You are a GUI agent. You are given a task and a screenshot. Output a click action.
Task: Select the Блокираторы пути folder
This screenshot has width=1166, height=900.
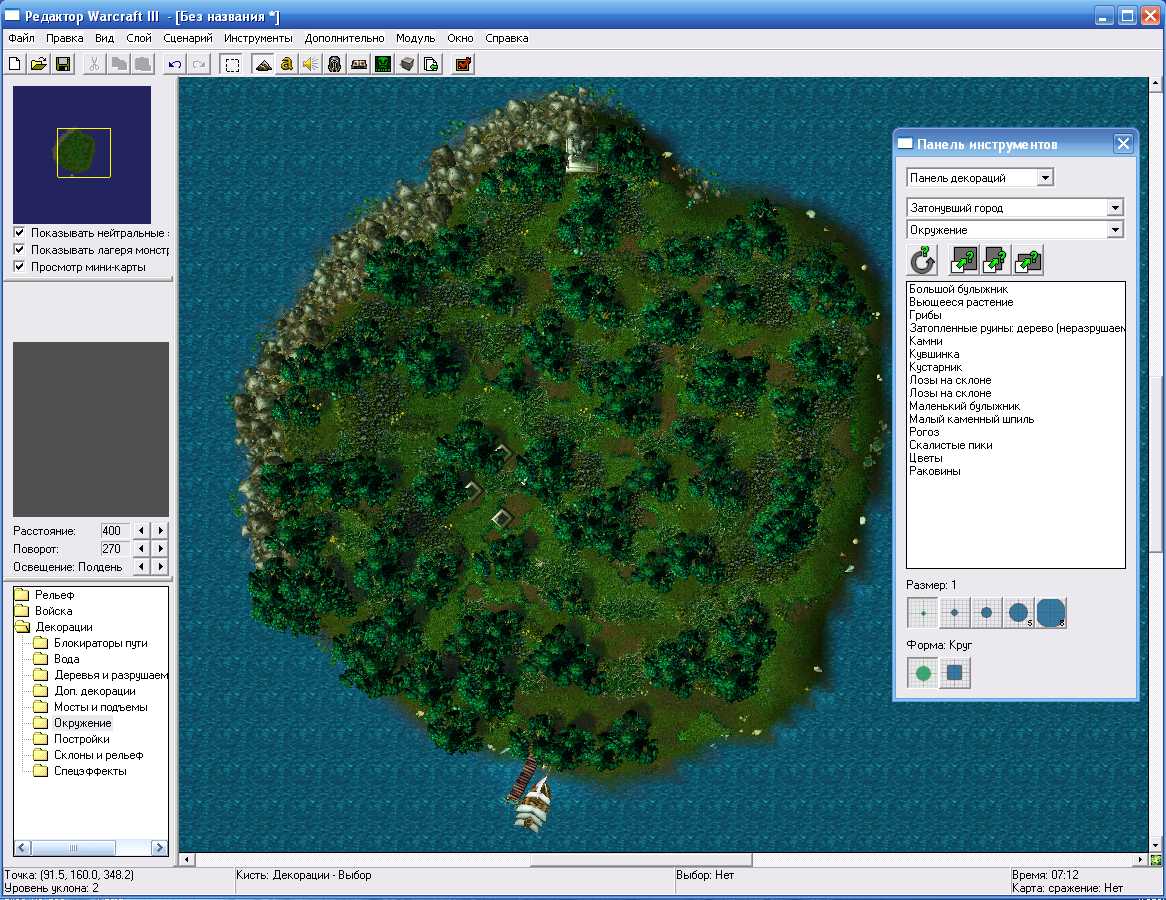pos(100,643)
